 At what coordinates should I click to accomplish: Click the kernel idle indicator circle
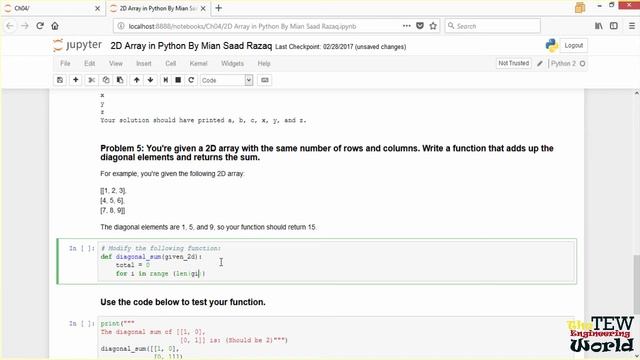pyautogui.click(x=582, y=64)
